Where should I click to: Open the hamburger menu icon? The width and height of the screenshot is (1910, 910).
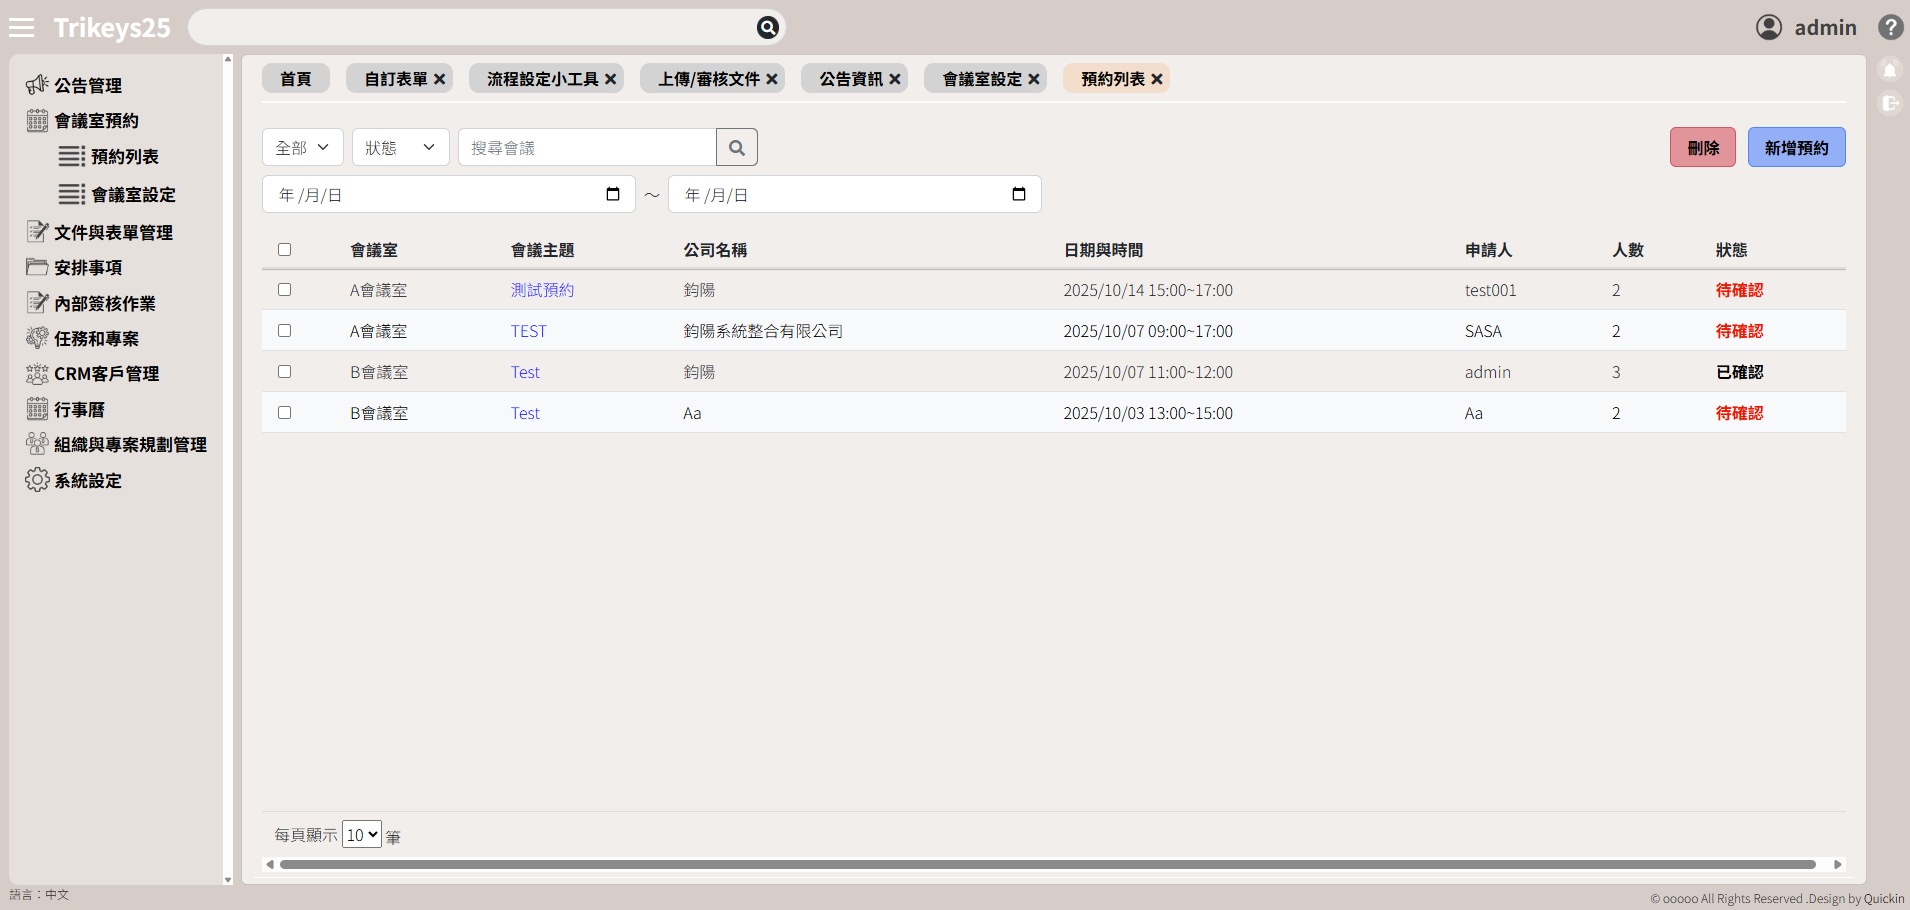[x=21, y=28]
